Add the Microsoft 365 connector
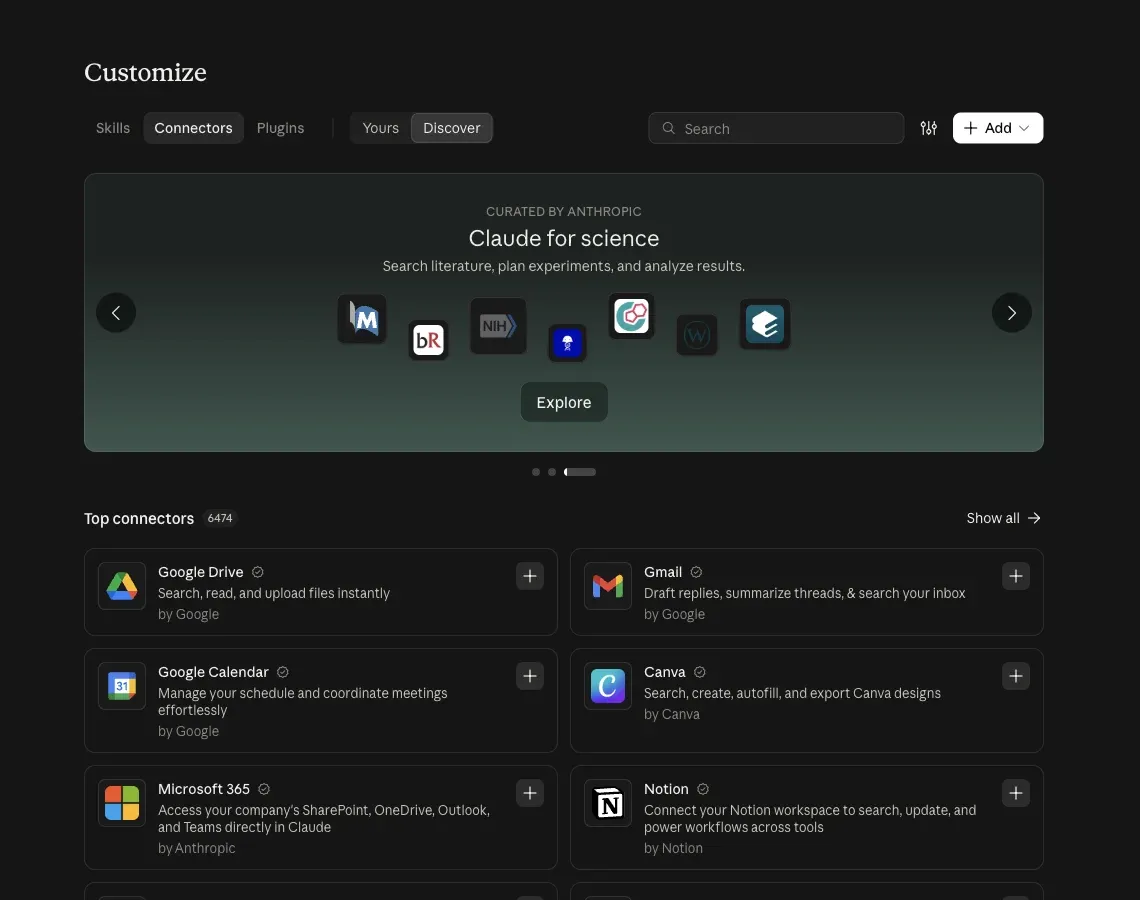 530,793
